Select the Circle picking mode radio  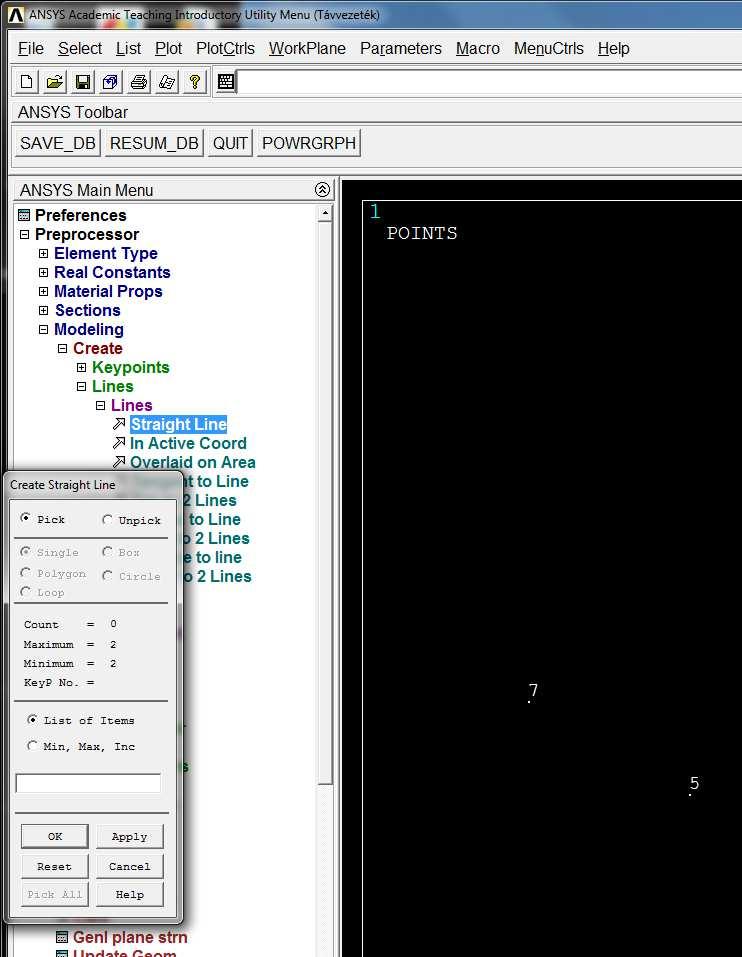click(107, 576)
